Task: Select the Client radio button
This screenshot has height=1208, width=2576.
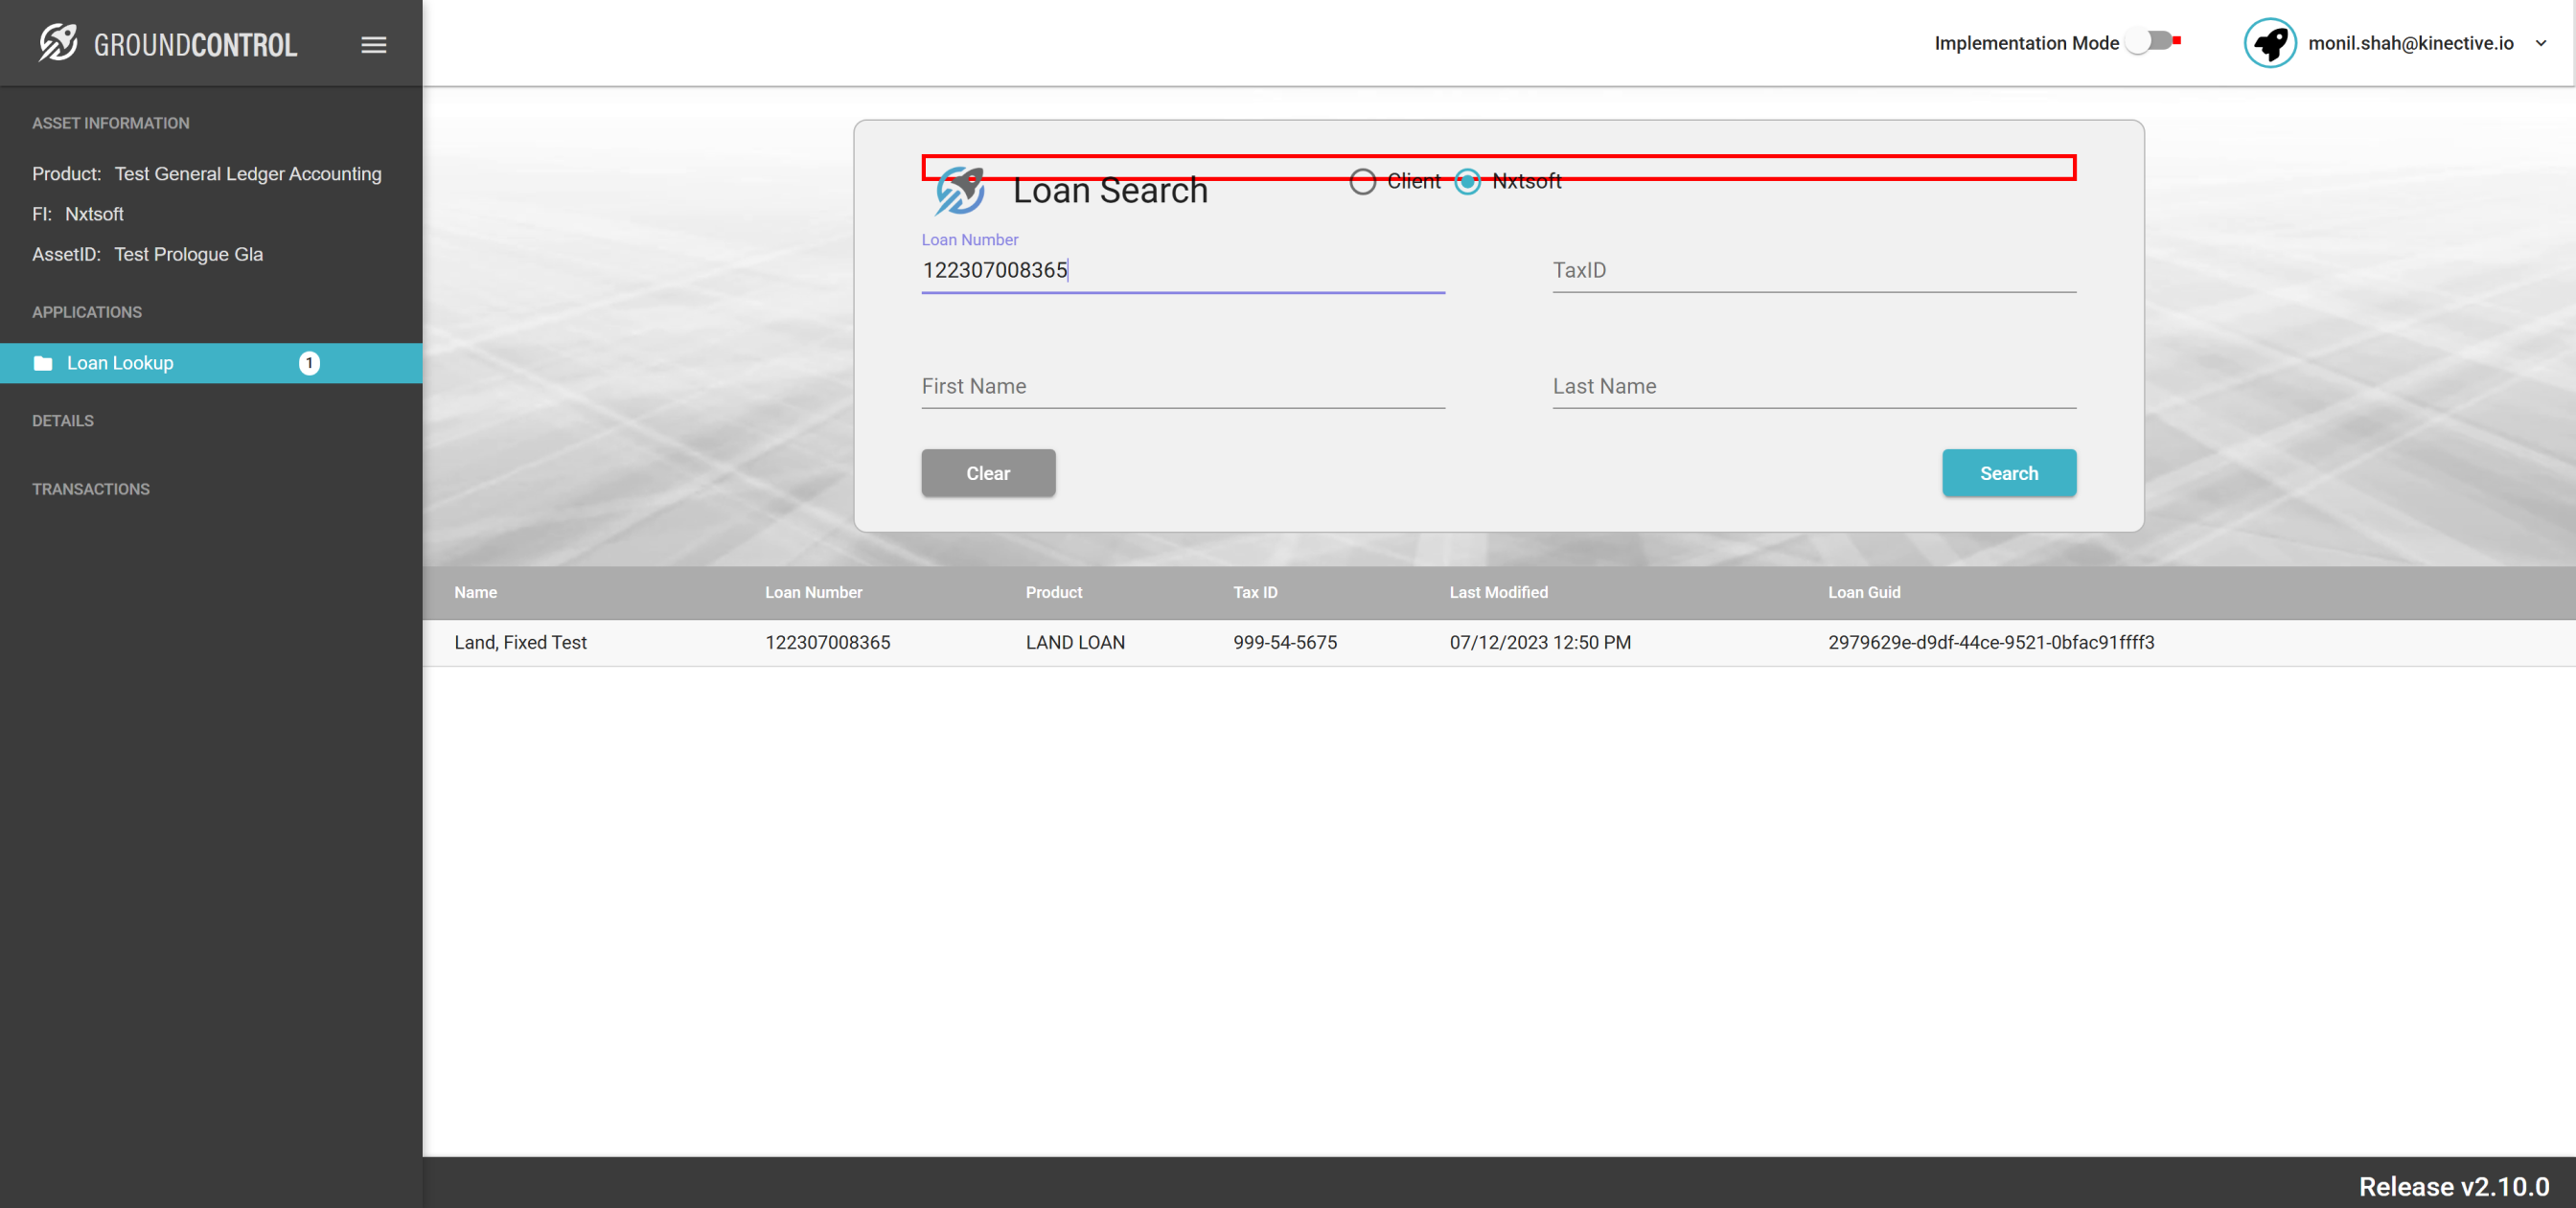Action: coord(1362,182)
